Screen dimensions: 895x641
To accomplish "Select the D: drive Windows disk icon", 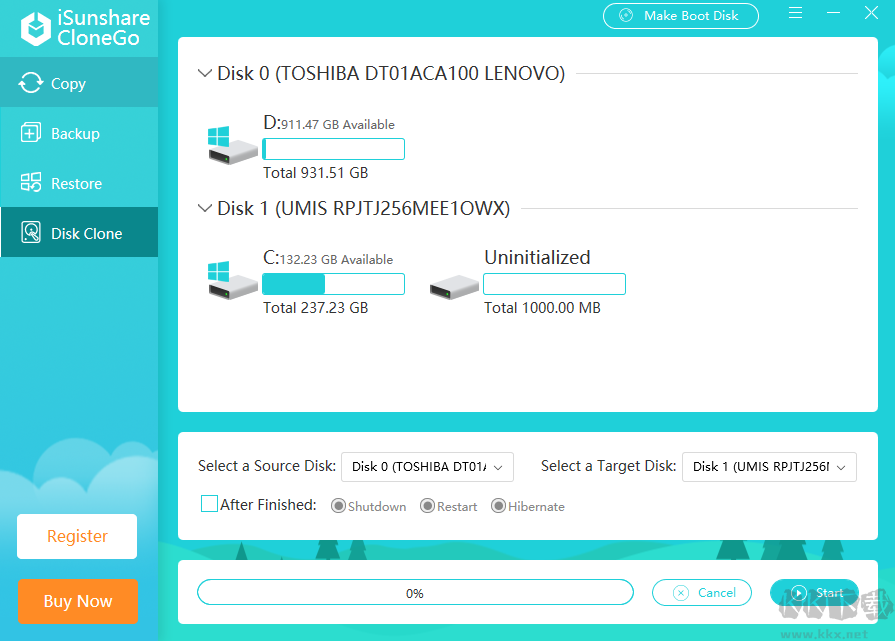I will pos(232,146).
